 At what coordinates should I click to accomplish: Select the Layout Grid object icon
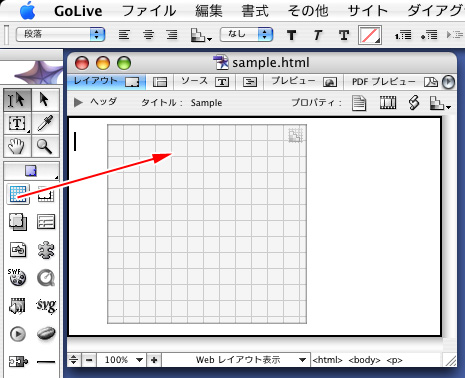point(18,194)
